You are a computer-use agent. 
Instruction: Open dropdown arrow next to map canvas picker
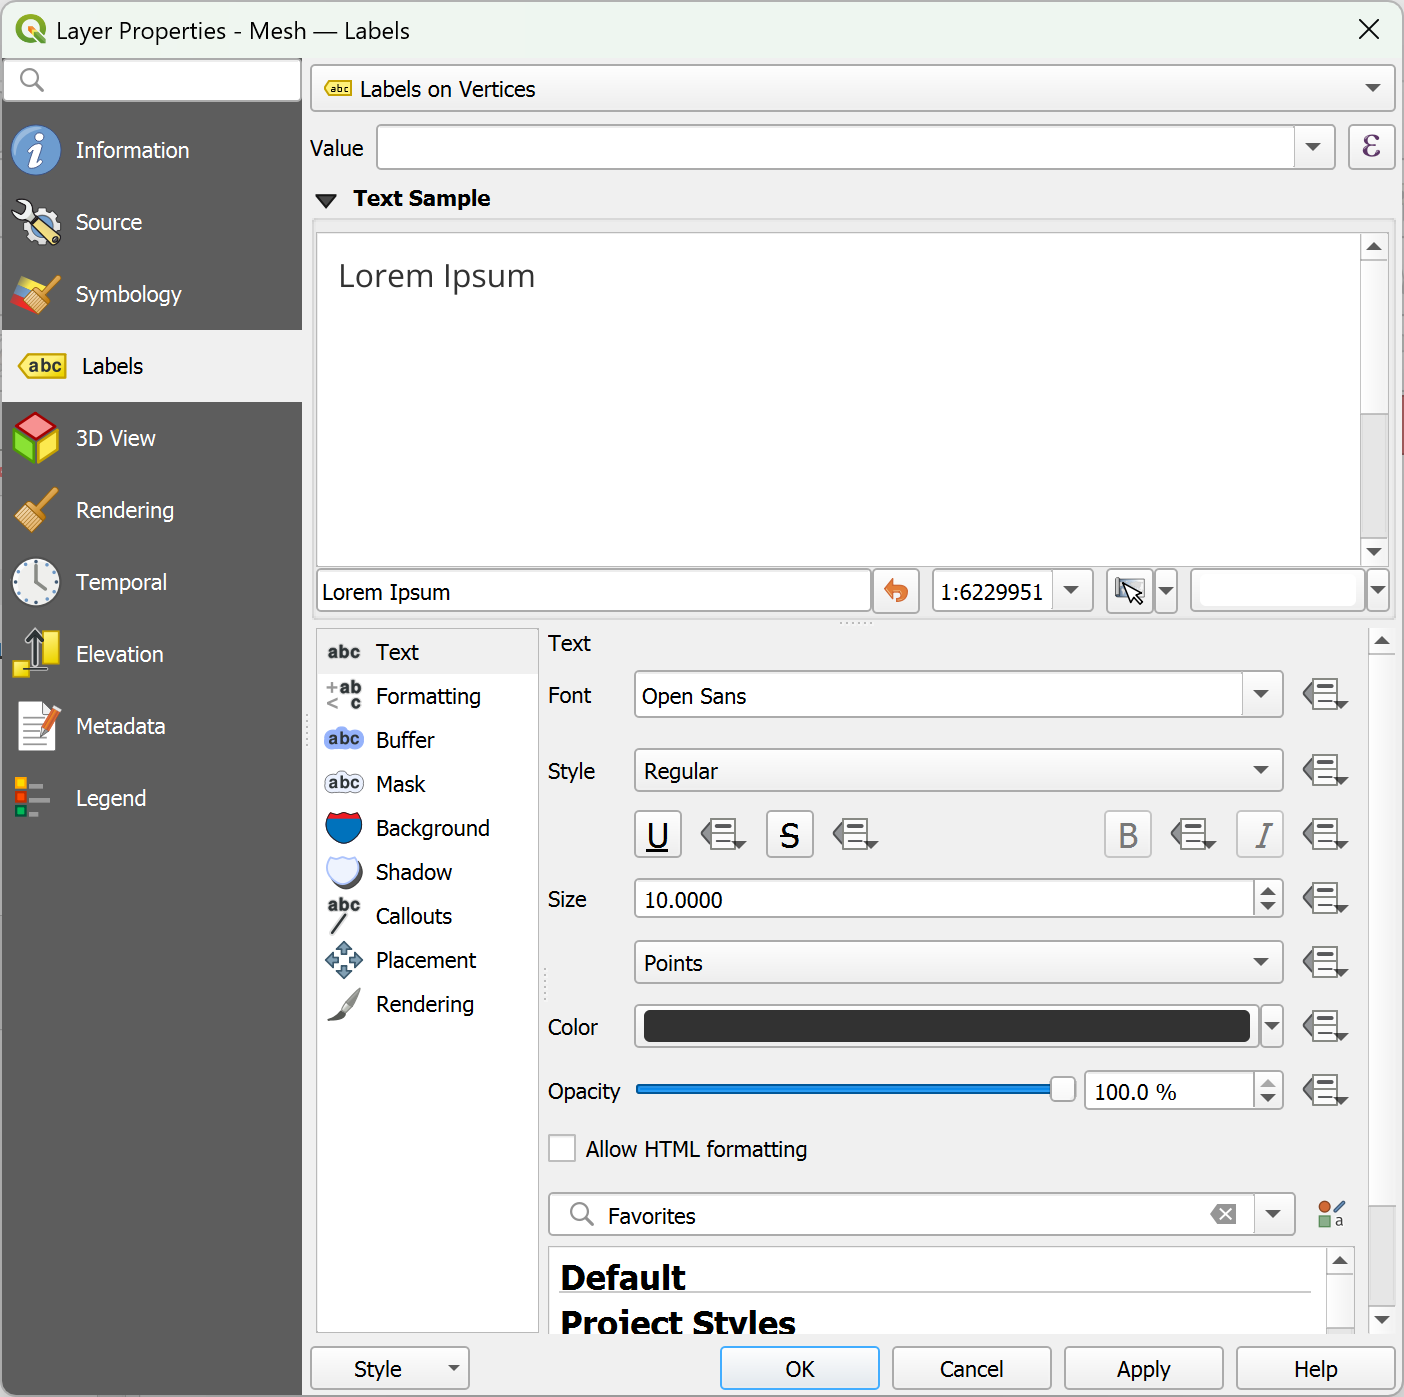(1166, 591)
